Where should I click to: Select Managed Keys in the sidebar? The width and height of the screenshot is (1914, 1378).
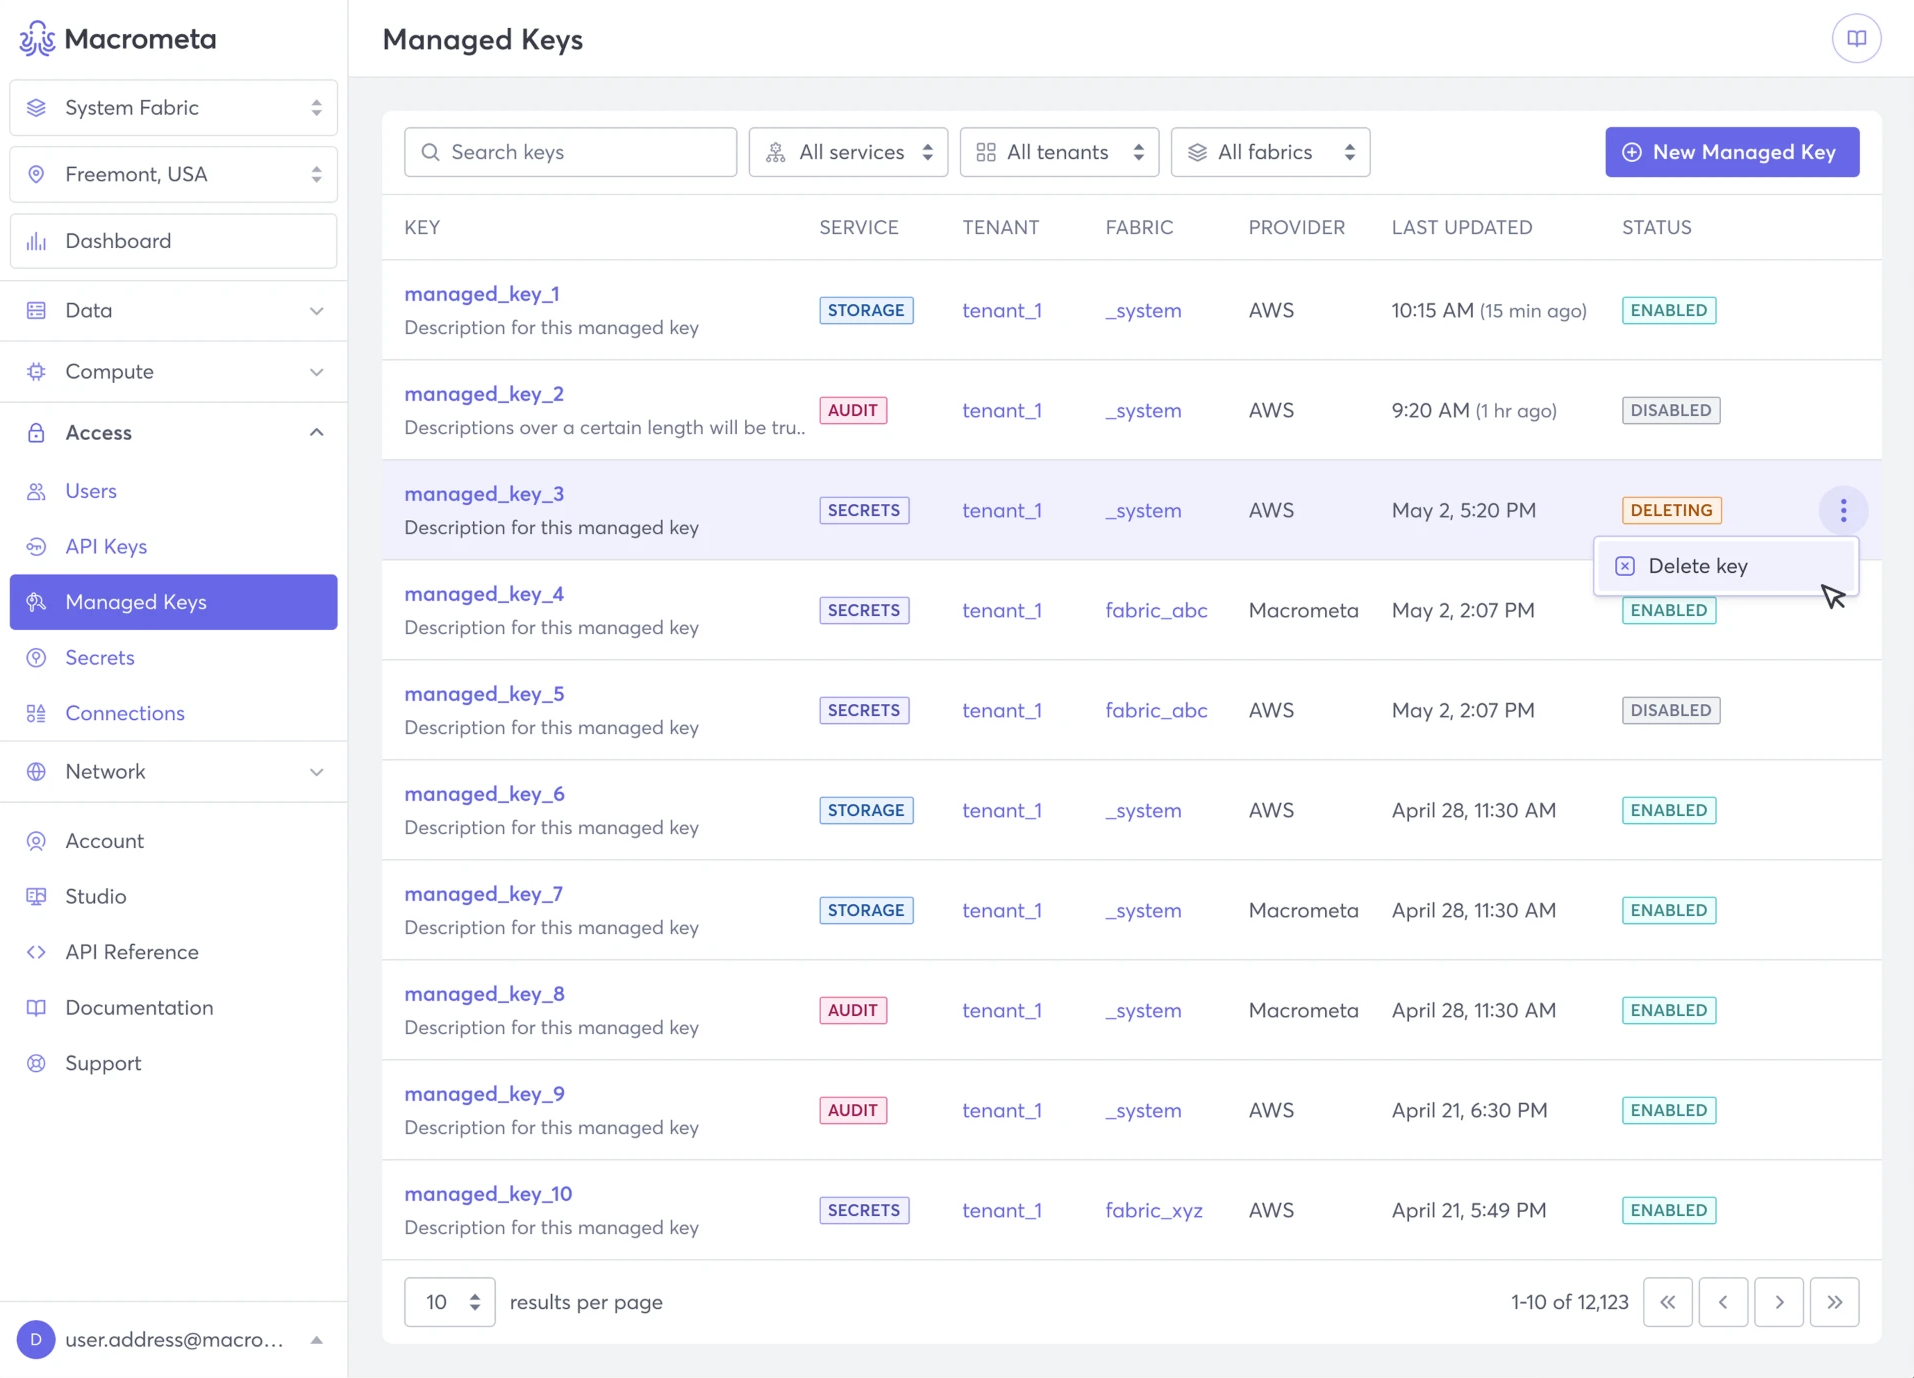click(x=173, y=602)
